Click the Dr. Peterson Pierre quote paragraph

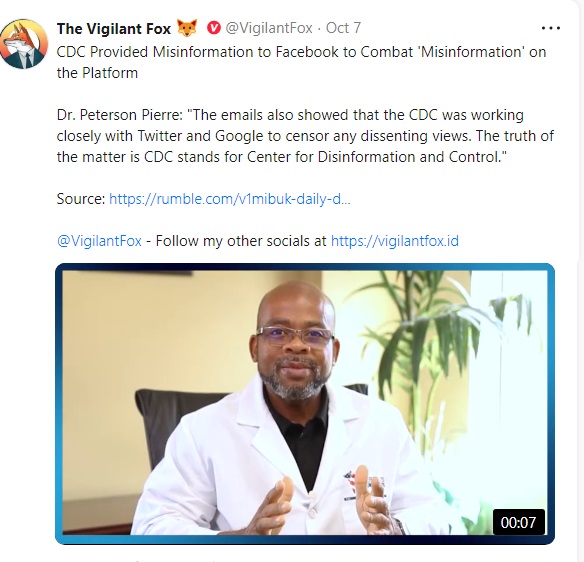point(305,136)
